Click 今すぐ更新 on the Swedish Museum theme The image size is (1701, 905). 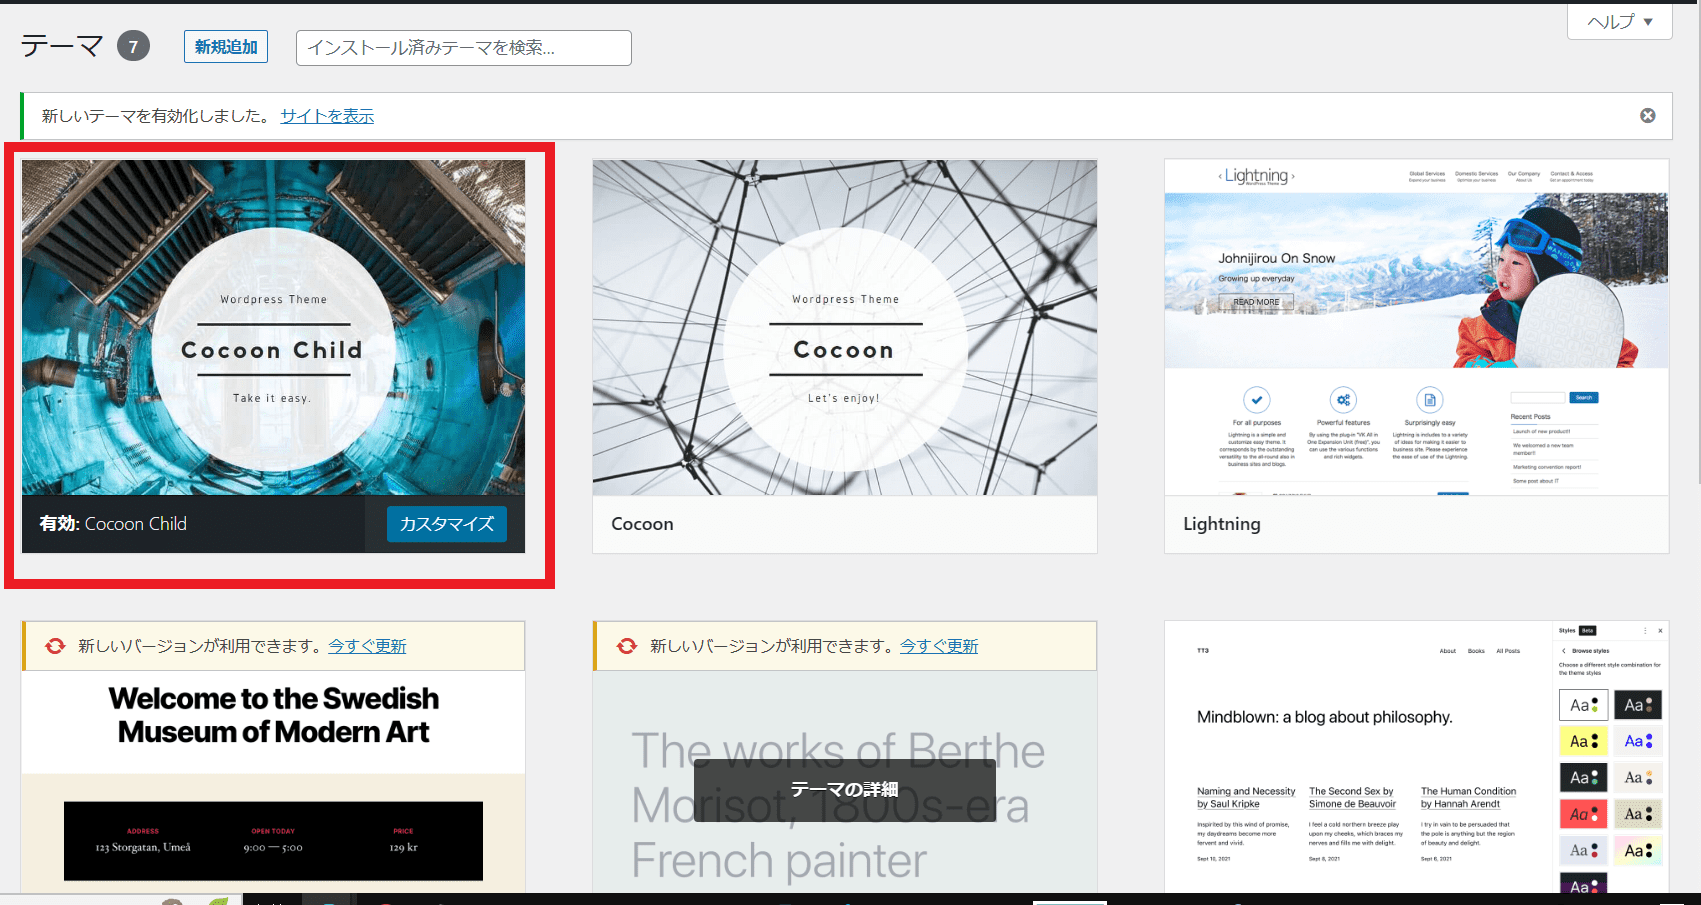point(367,647)
